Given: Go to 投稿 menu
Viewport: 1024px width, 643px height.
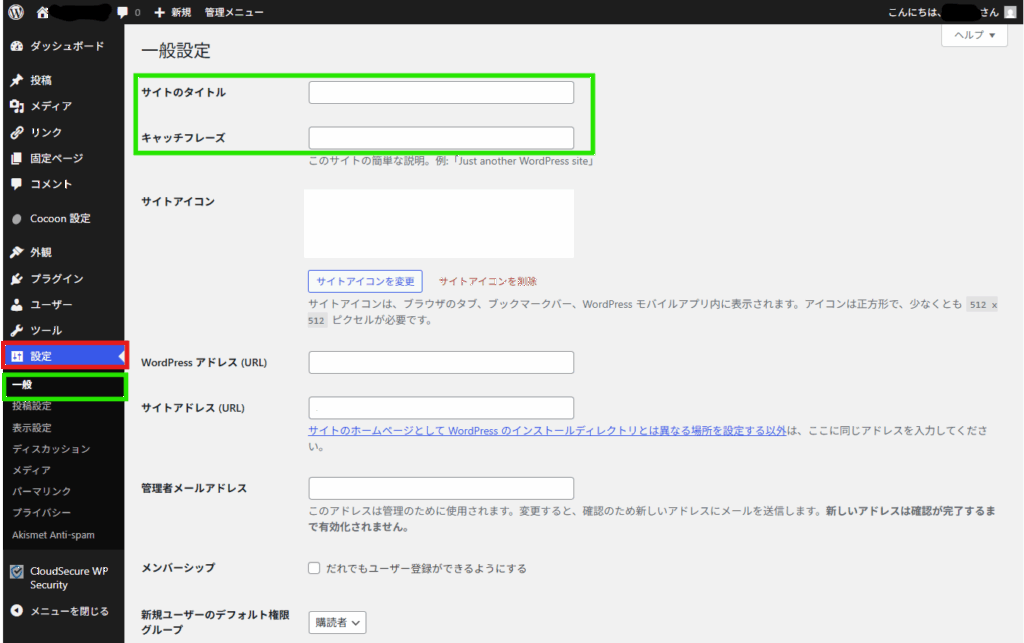Looking at the screenshot, I should [x=40, y=80].
